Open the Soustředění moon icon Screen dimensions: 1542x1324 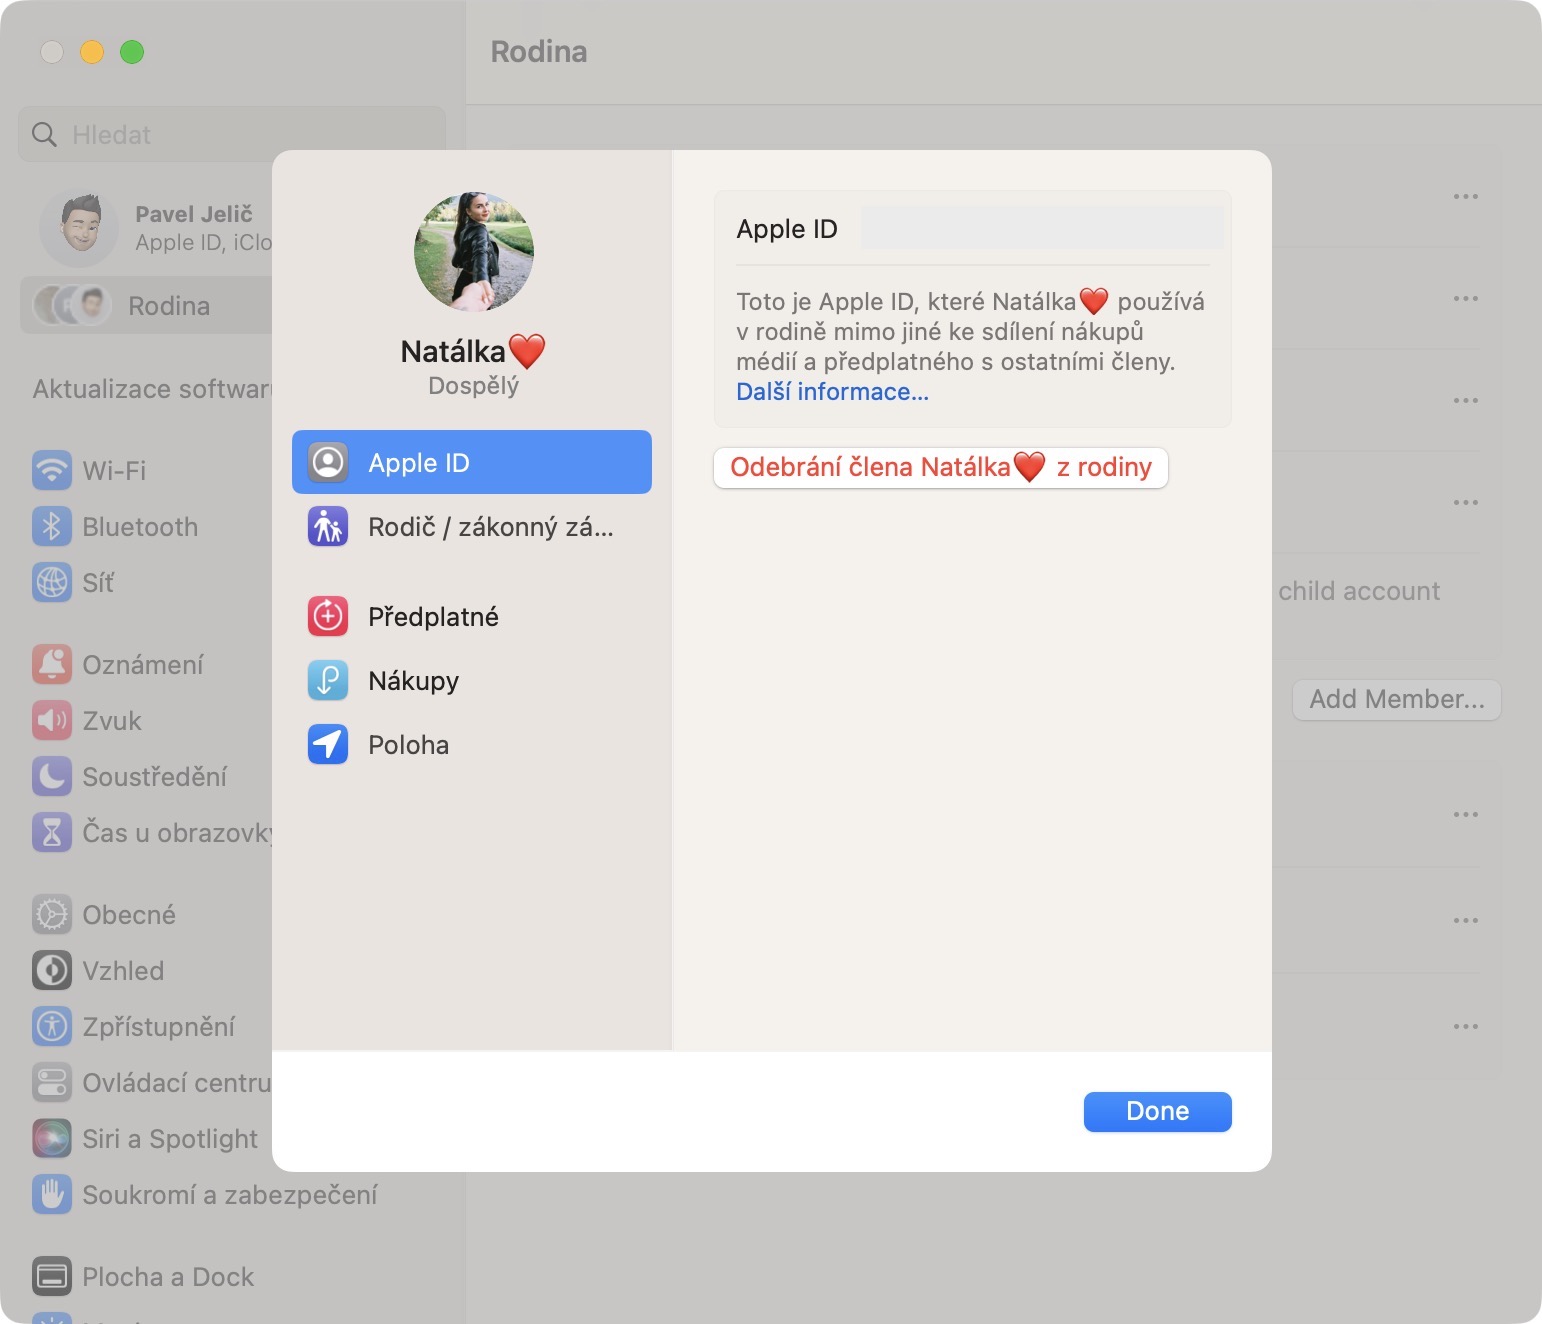52,776
